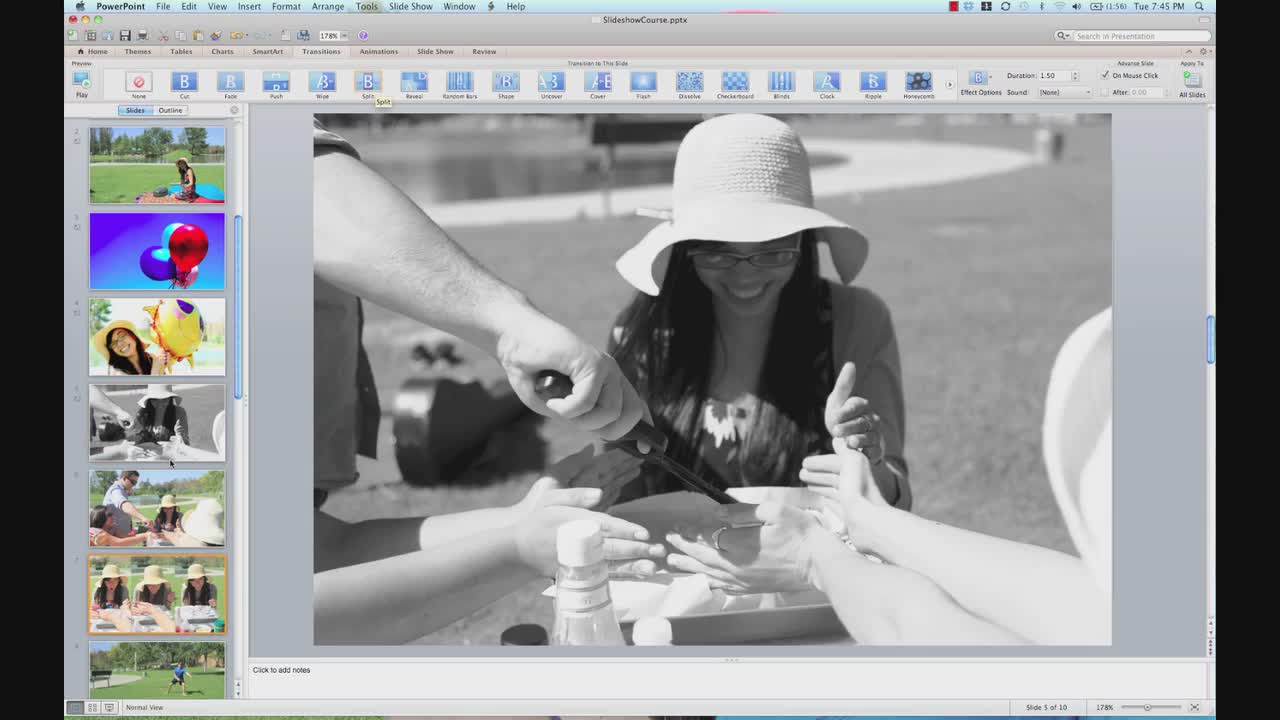This screenshot has width=1280, height=720.
Task: Select the balloons slide thumbnail
Action: click(157, 251)
